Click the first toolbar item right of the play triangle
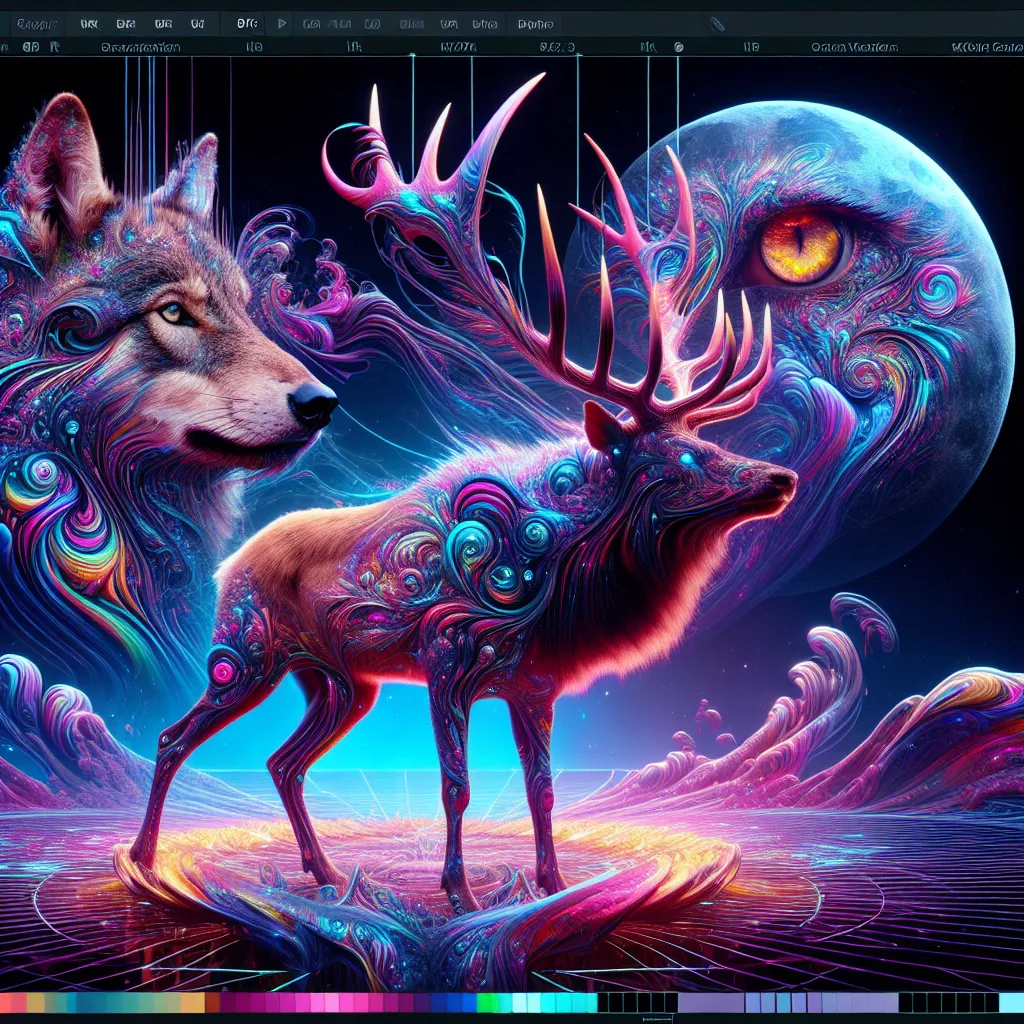The width and height of the screenshot is (1024, 1024). click(312, 22)
